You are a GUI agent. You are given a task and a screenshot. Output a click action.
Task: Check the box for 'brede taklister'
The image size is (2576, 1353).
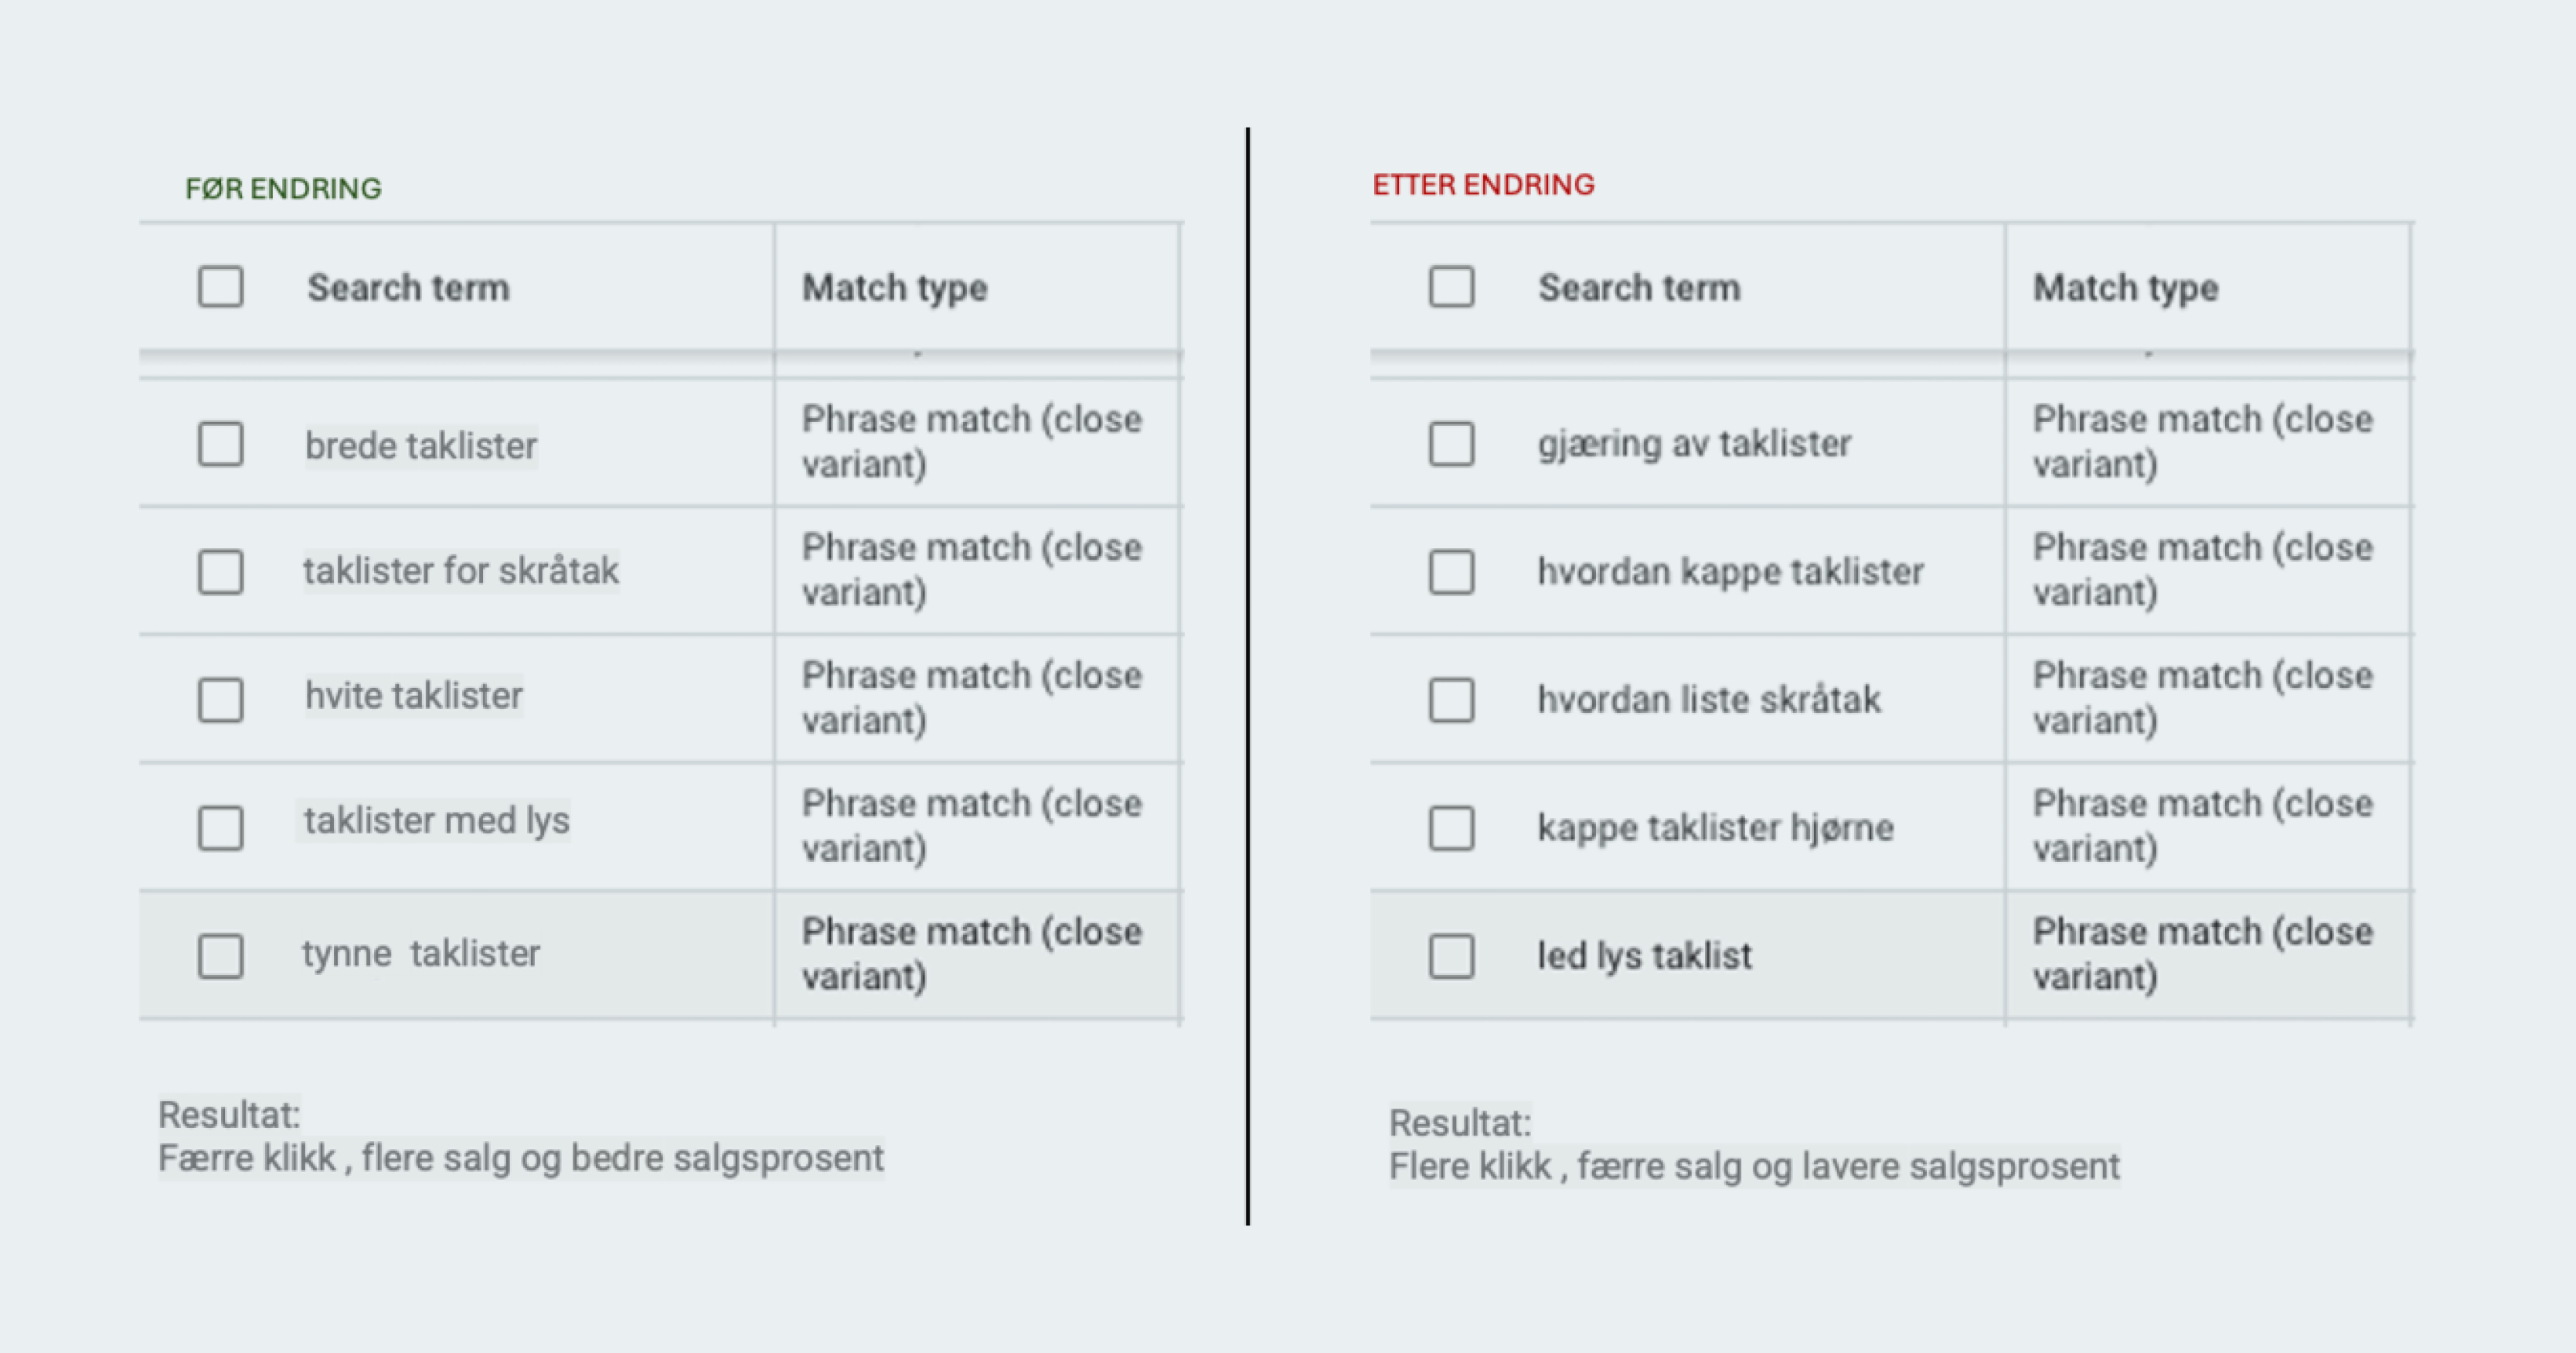click(220, 444)
